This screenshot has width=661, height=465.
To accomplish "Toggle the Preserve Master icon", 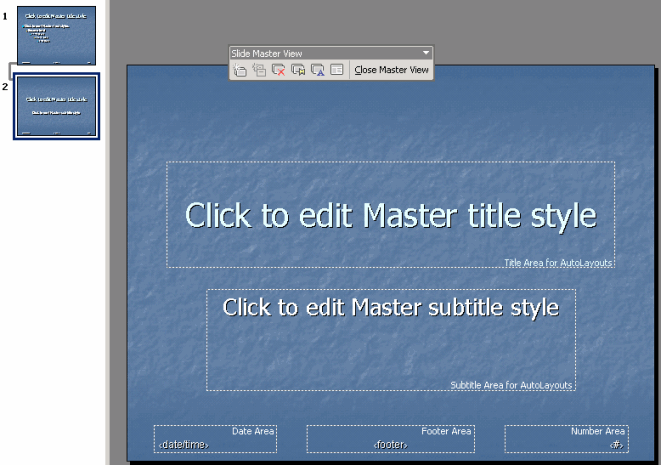I will pos(298,70).
